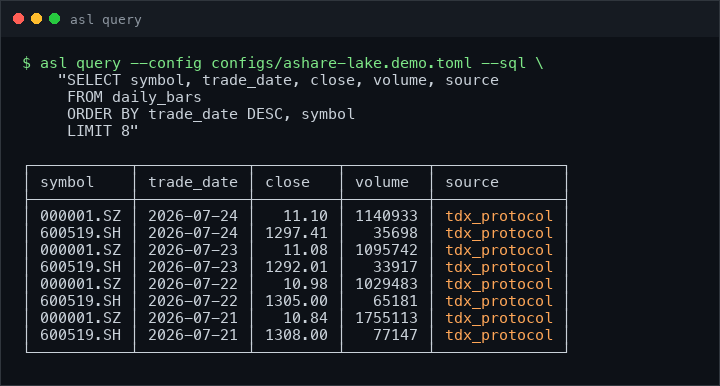Screen dimensions: 720x386
Task: Click volume value 1140933
Action: click(386, 216)
